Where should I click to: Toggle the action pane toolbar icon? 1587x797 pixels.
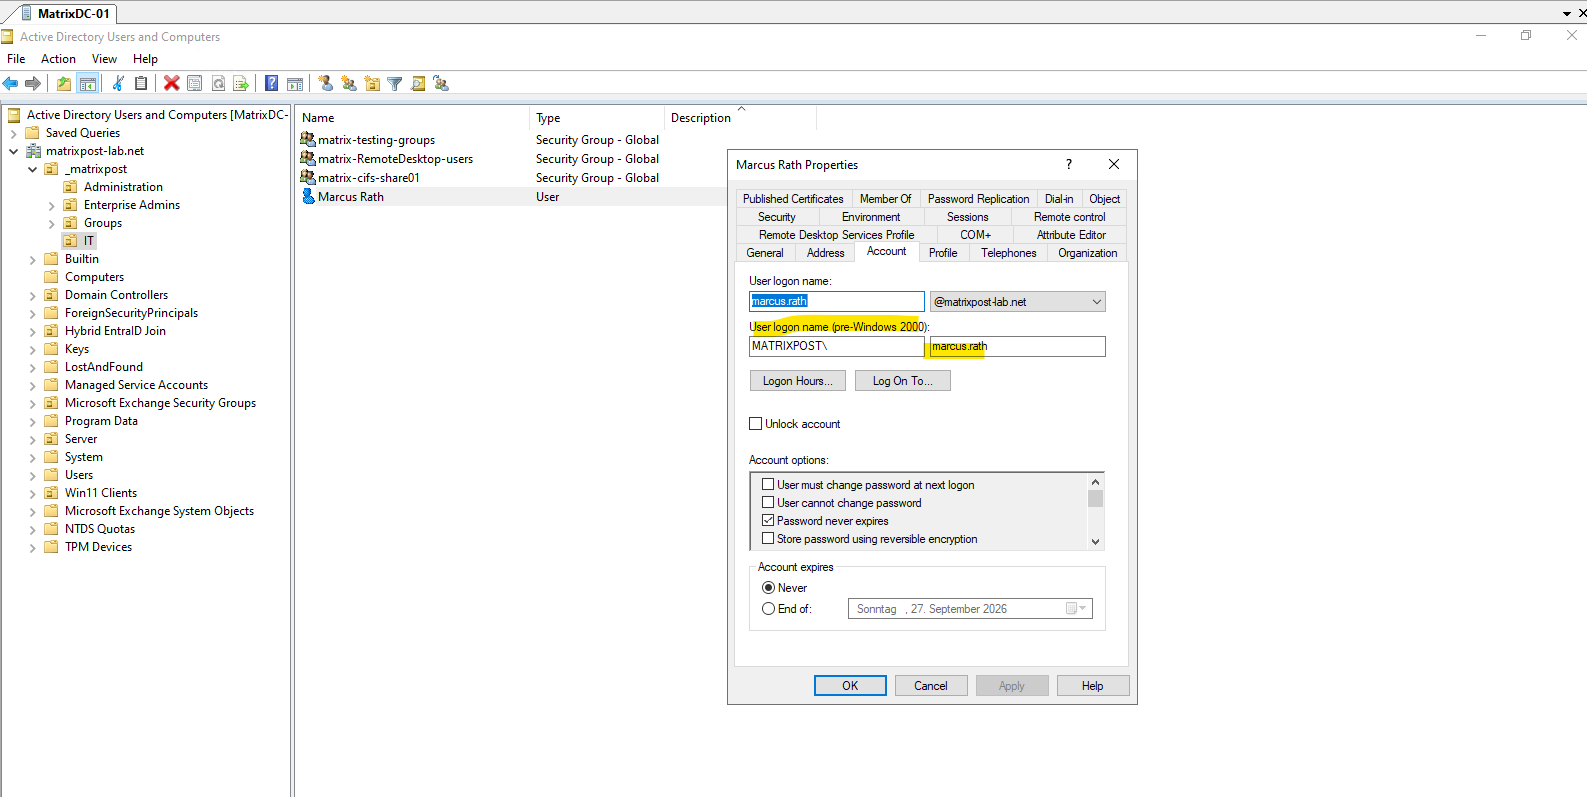pyautogui.click(x=295, y=84)
